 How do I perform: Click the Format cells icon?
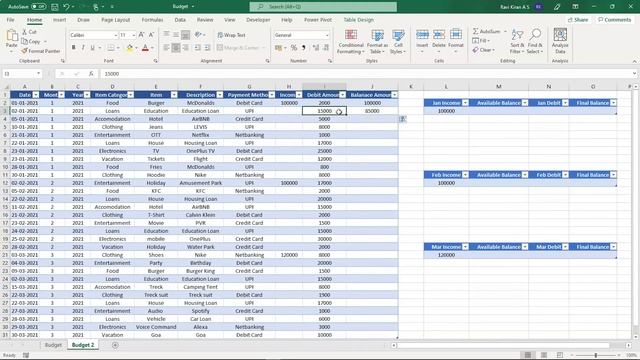[x=456, y=35]
